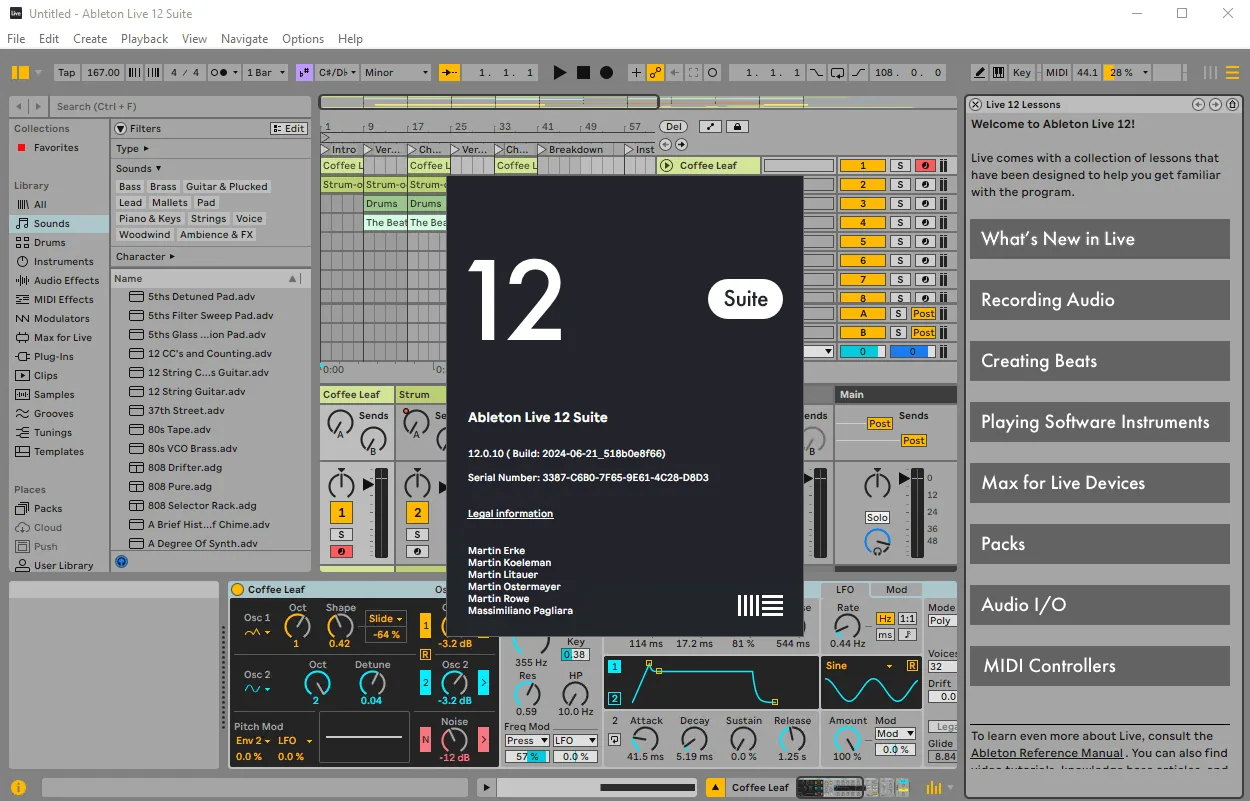Open Legal information link

pyautogui.click(x=510, y=513)
